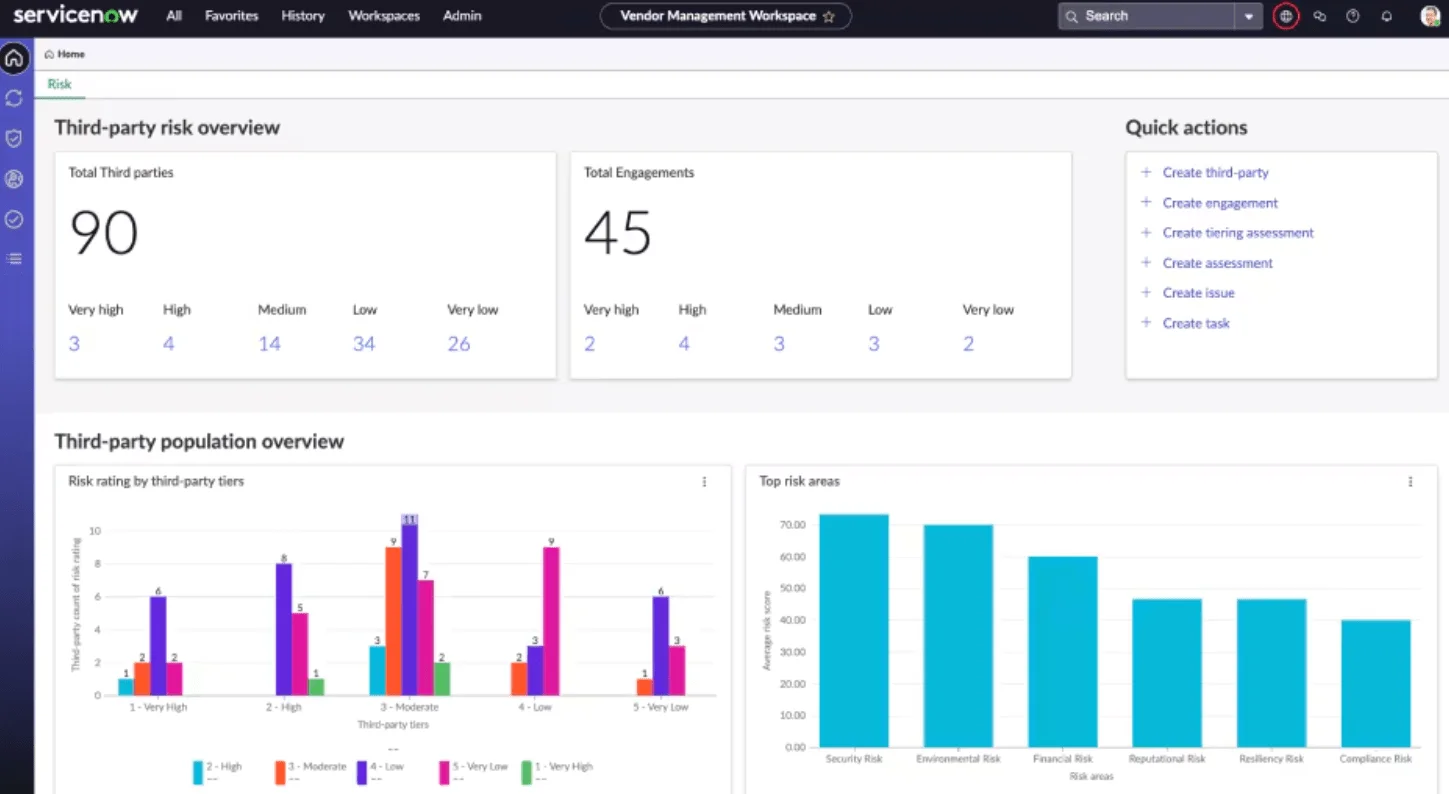Click the plus icon beside Create engagement

(1146, 202)
